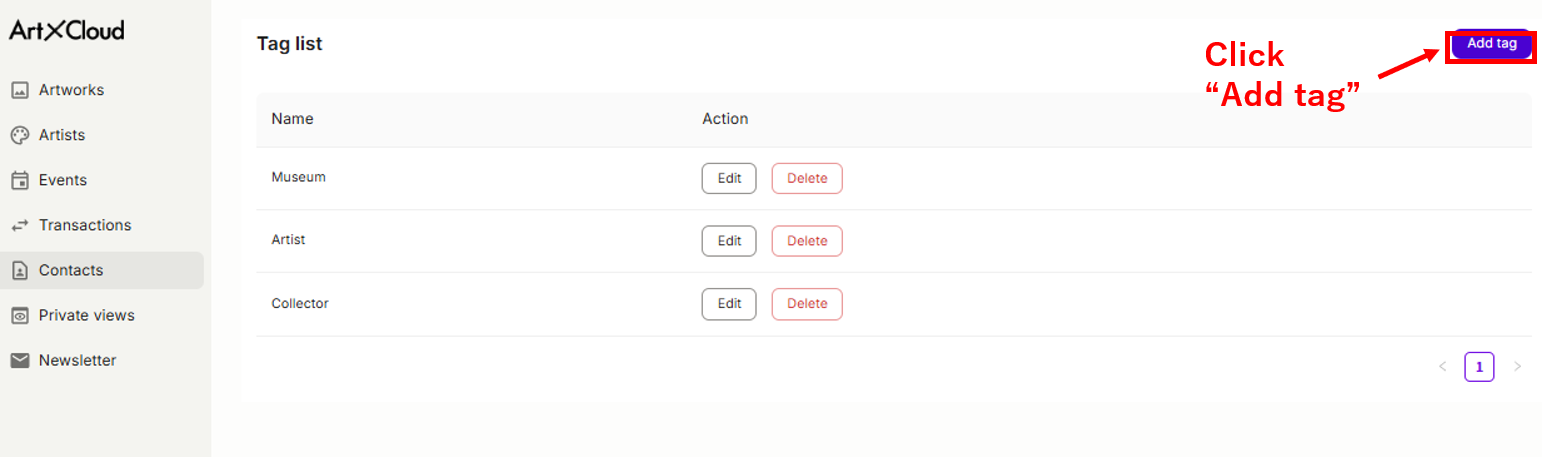Viewport: 1567px width, 457px height.
Task: Click the Private views eye icon
Action: (x=19, y=315)
